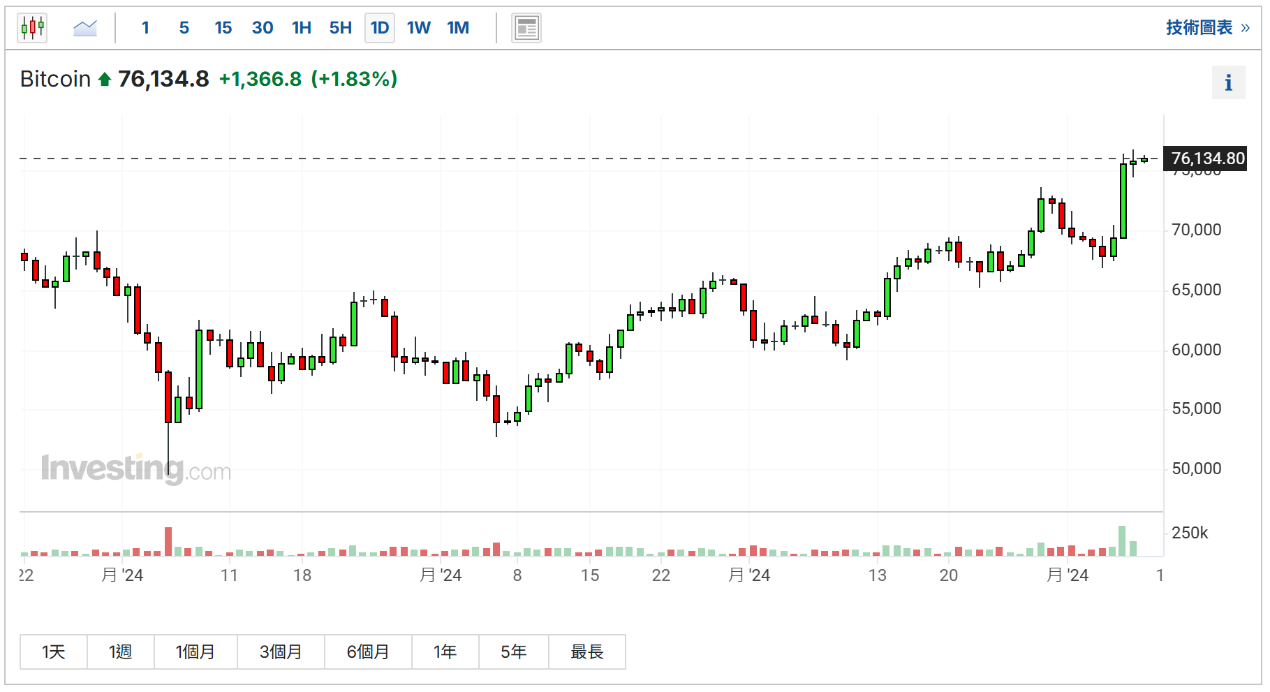Screen dimensions: 1270x692
Task: Open the 技術圖表 link
Action: coord(1207,28)
